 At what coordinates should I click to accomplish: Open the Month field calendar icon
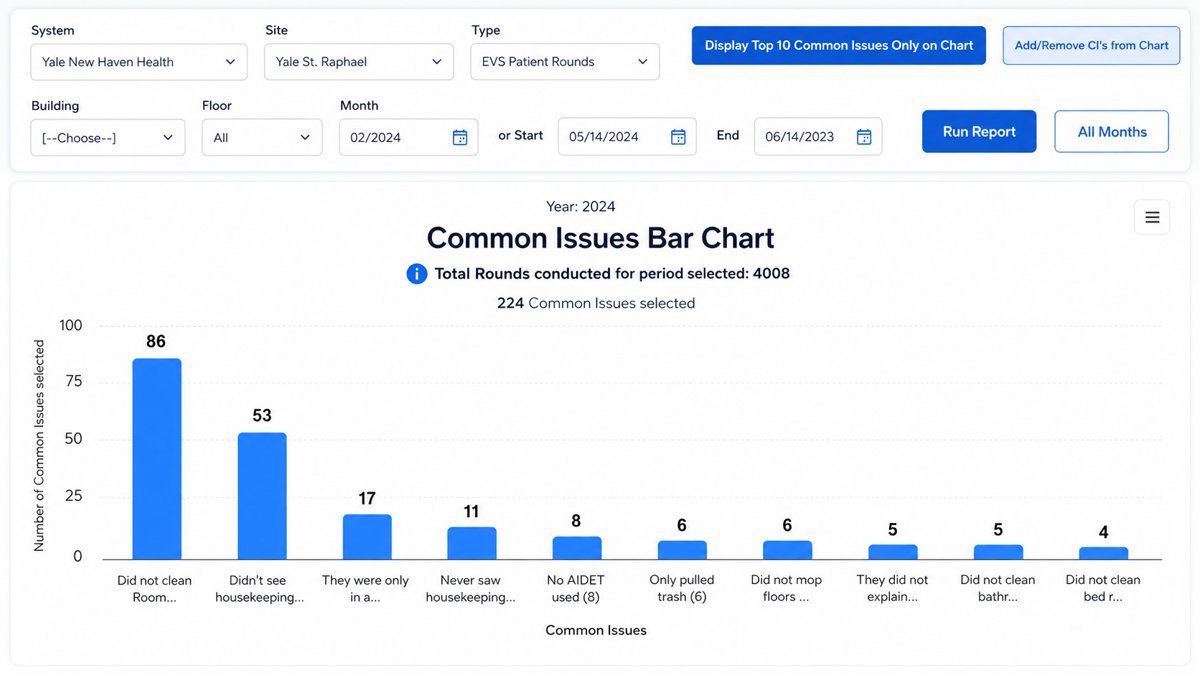(460, 137)
